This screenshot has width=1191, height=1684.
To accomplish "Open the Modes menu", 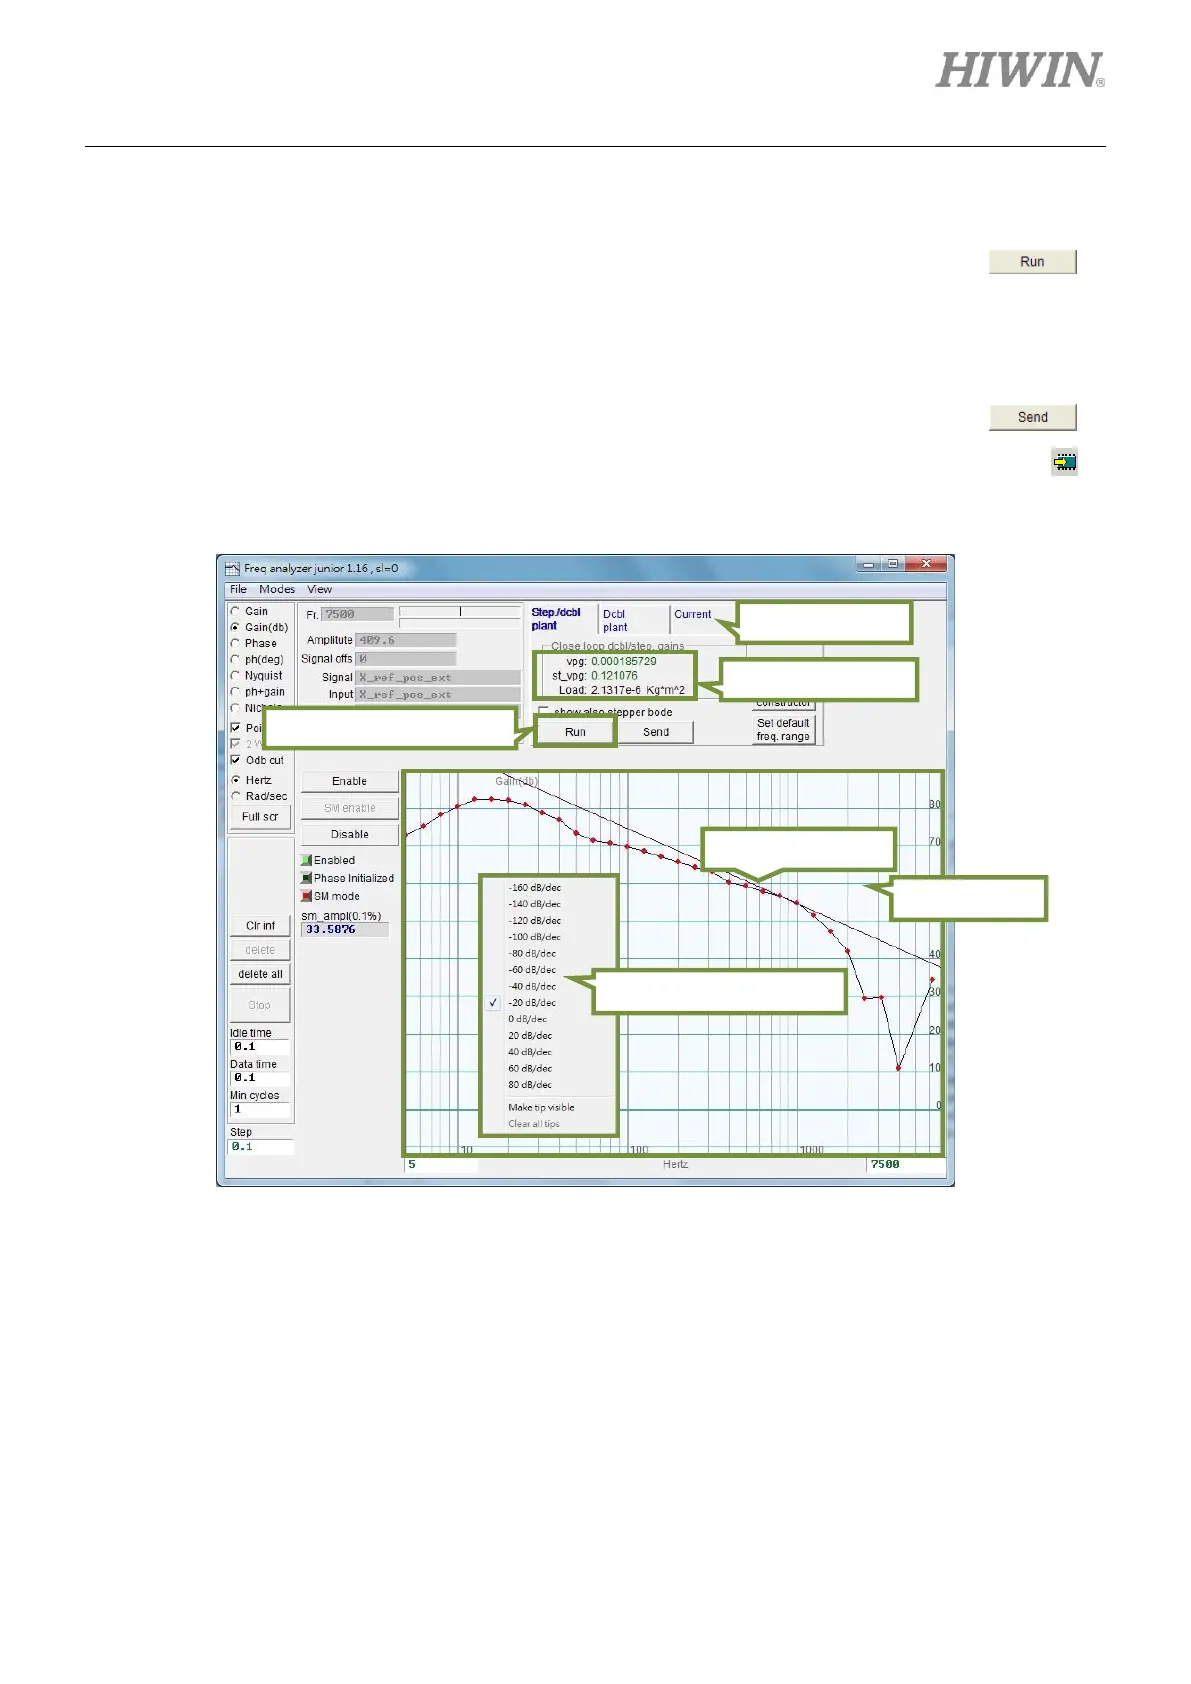I will (277, 589).
